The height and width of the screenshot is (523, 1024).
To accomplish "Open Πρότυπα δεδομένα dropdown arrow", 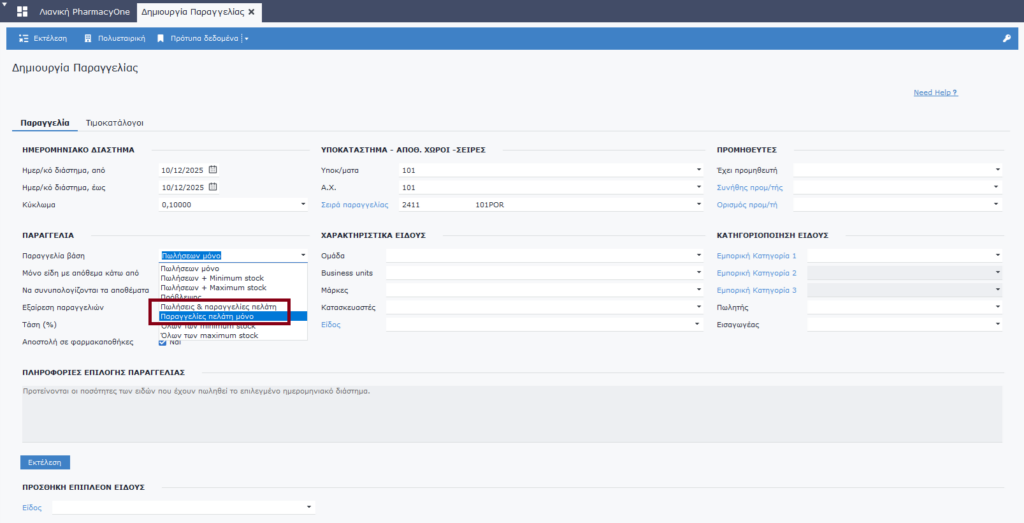I will point(246,38).
